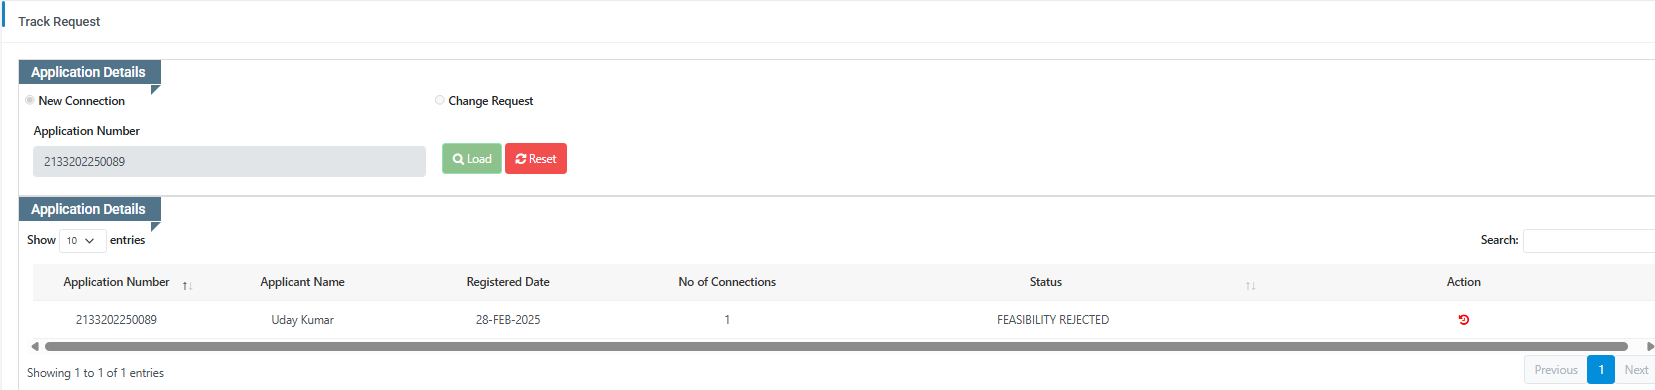Click the No of Connections column header

[727, 282]
